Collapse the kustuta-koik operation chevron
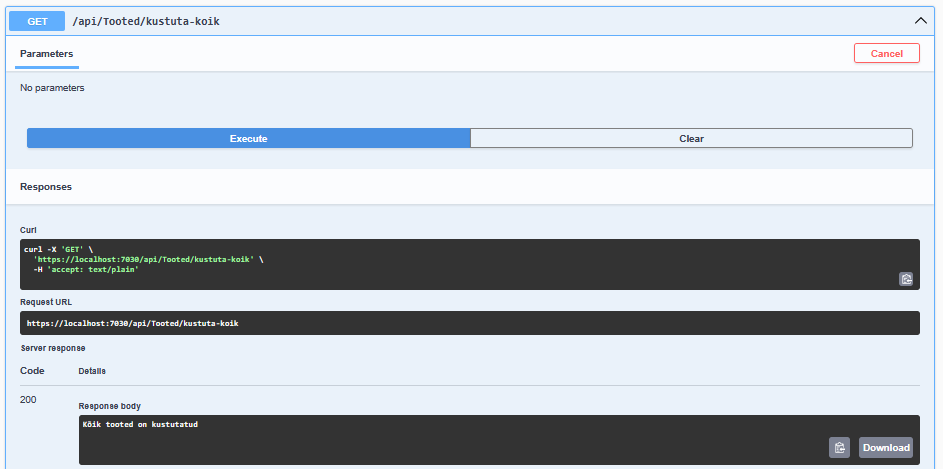The image size is (943, 469). [920, 21]
